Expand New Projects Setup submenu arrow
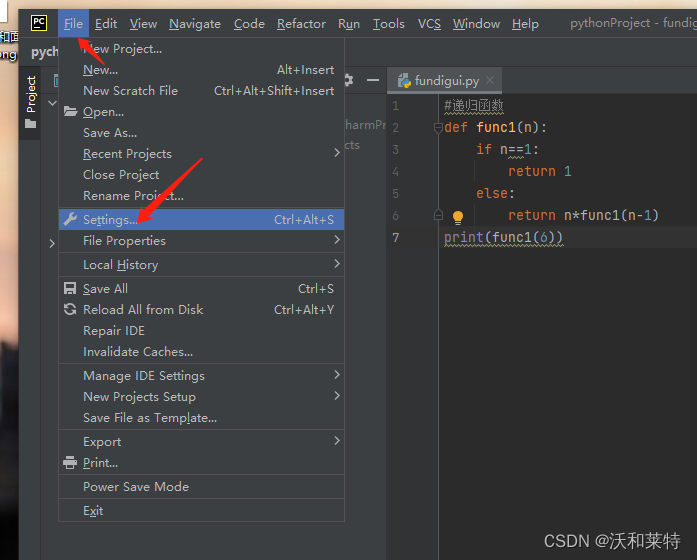Screen dimensions: 697x560 [x=337, y=396]
